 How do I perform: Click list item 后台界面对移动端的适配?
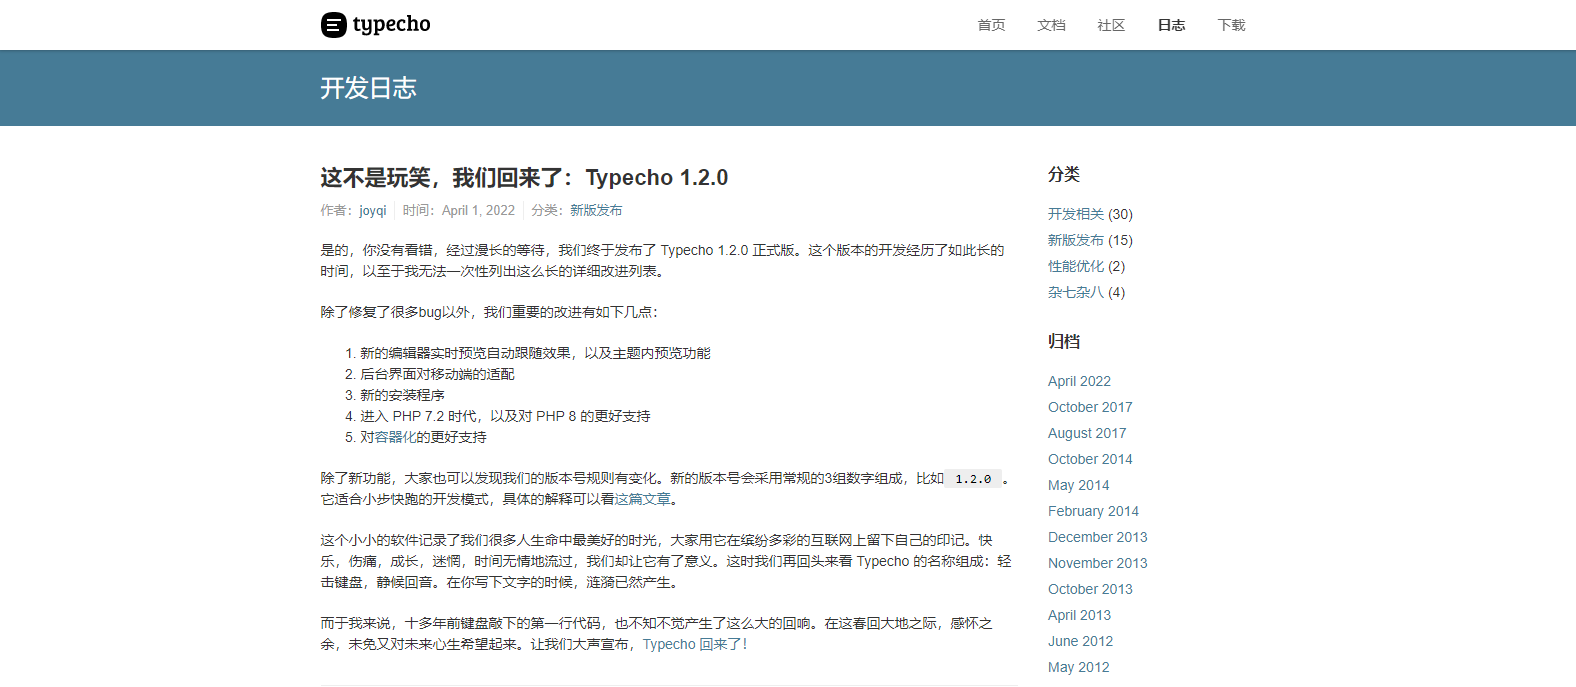[x=437, y=374]
